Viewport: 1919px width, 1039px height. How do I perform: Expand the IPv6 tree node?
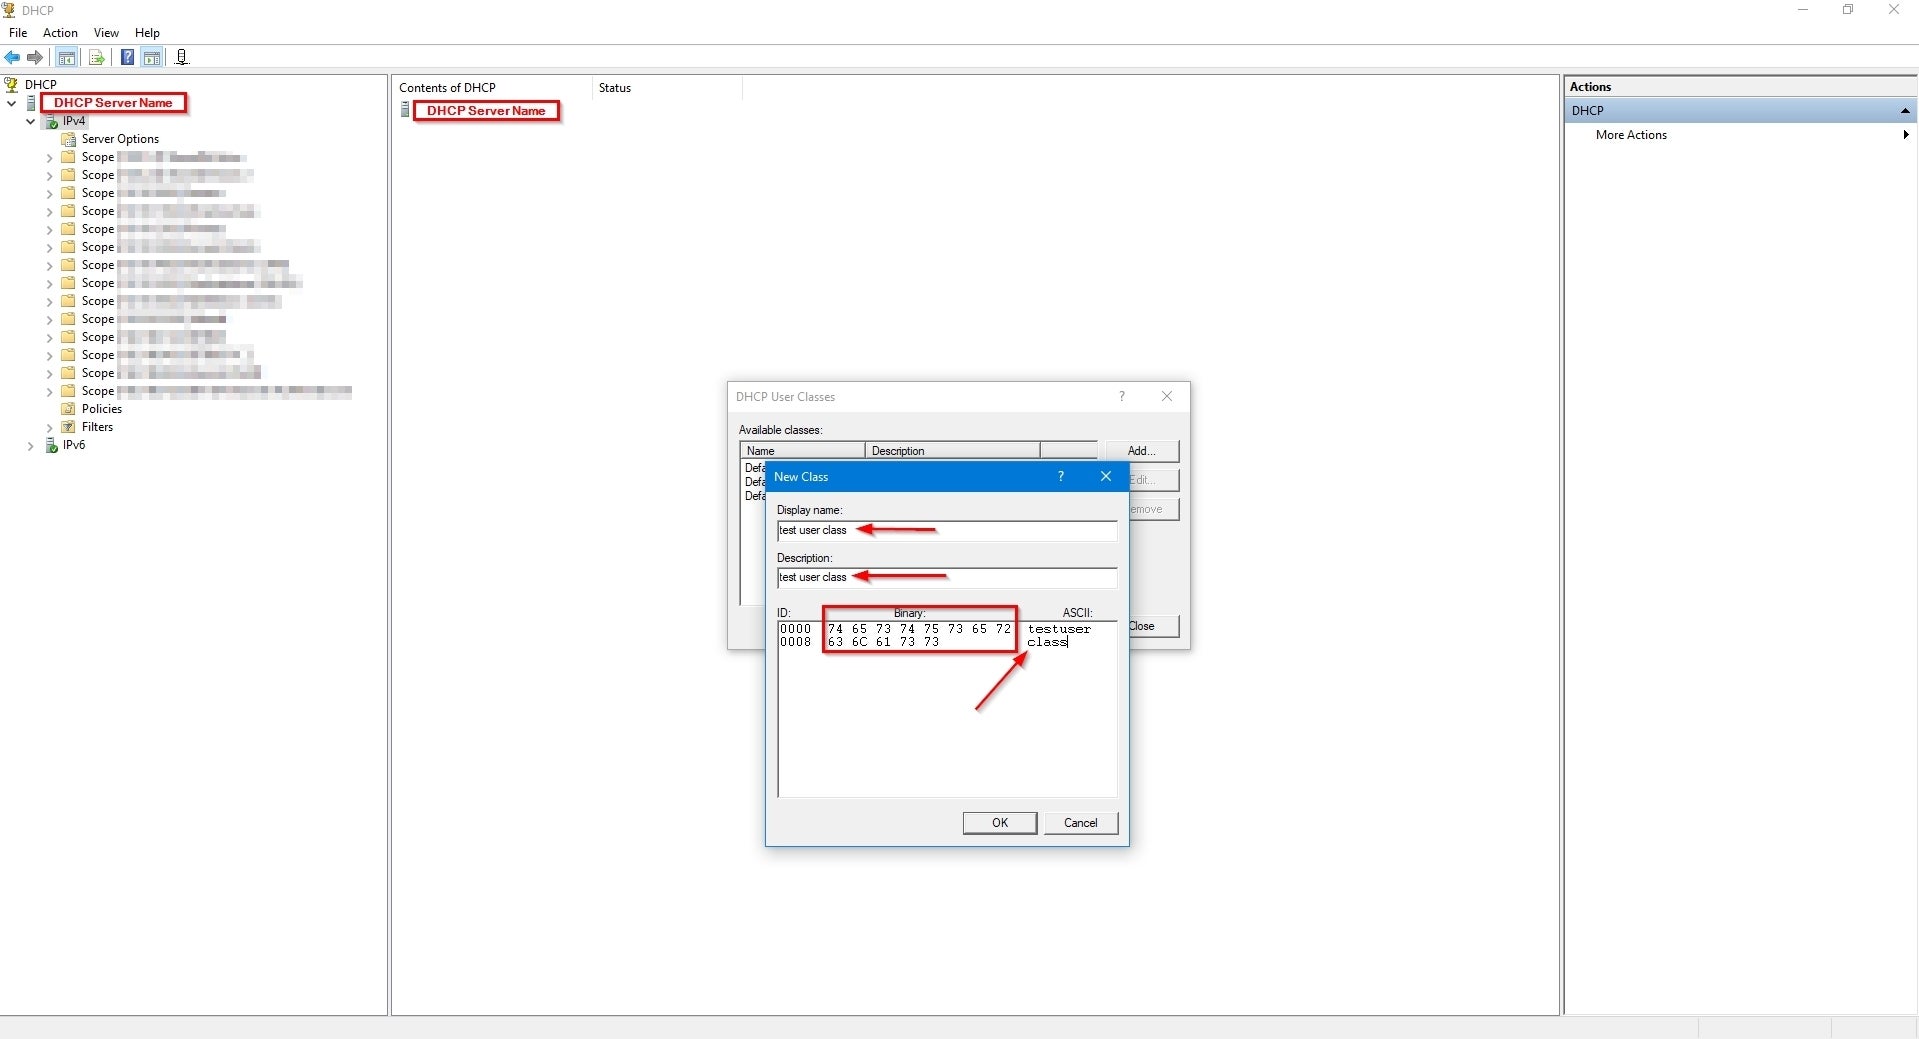point(31,446)
